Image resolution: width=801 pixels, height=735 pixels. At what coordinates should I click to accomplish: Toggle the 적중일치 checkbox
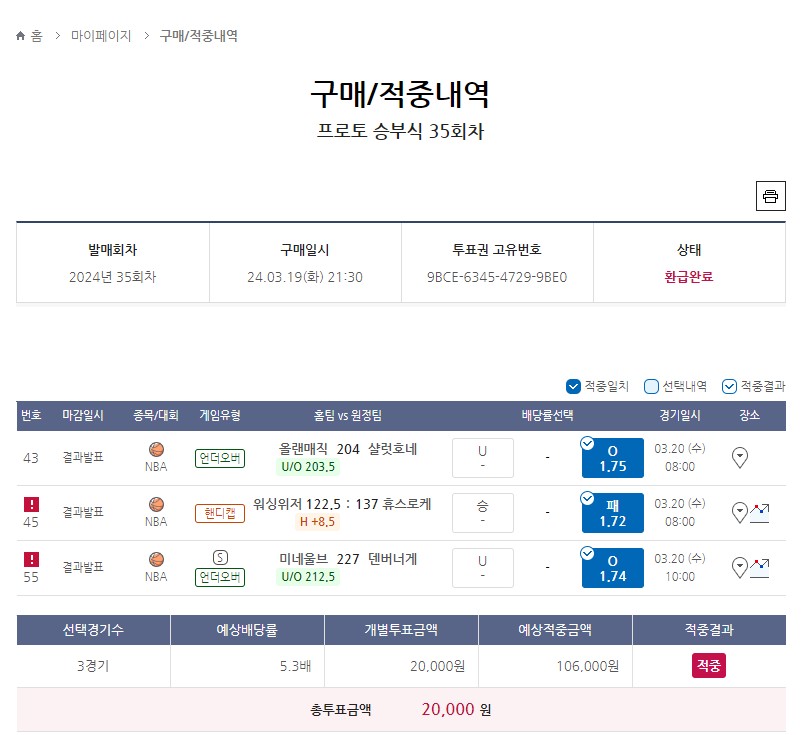point(573,387)
